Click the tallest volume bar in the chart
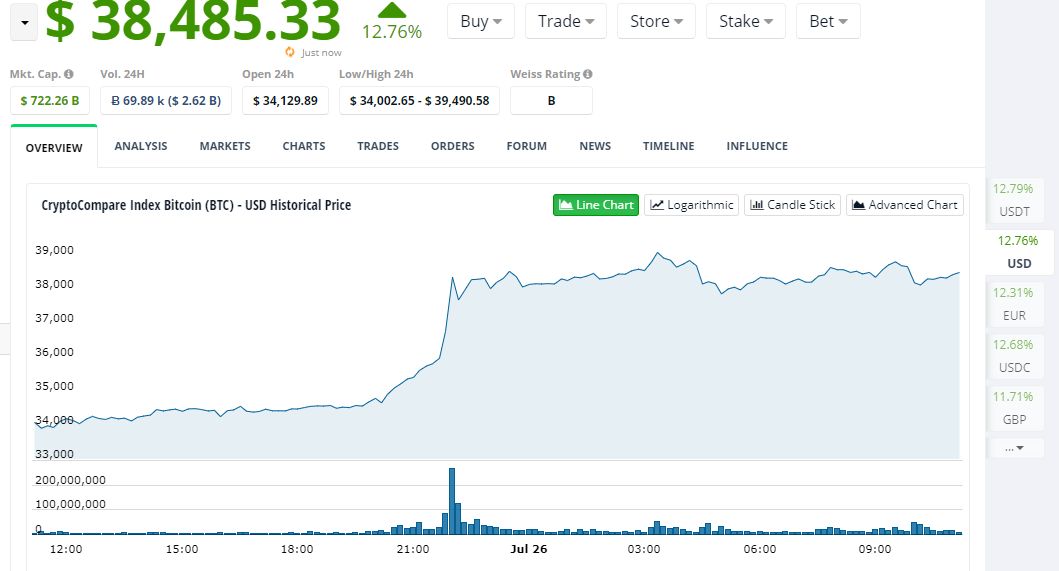The height and width of the screenshot is (571, 1059). pyautogui.click(x=452, y=501)
